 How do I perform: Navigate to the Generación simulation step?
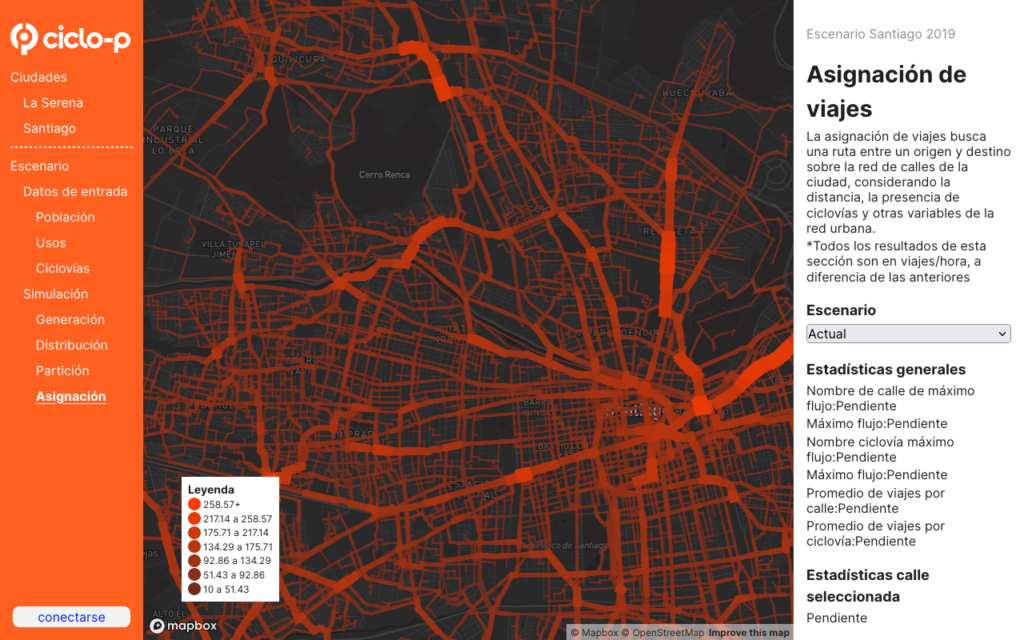(70, 320)
